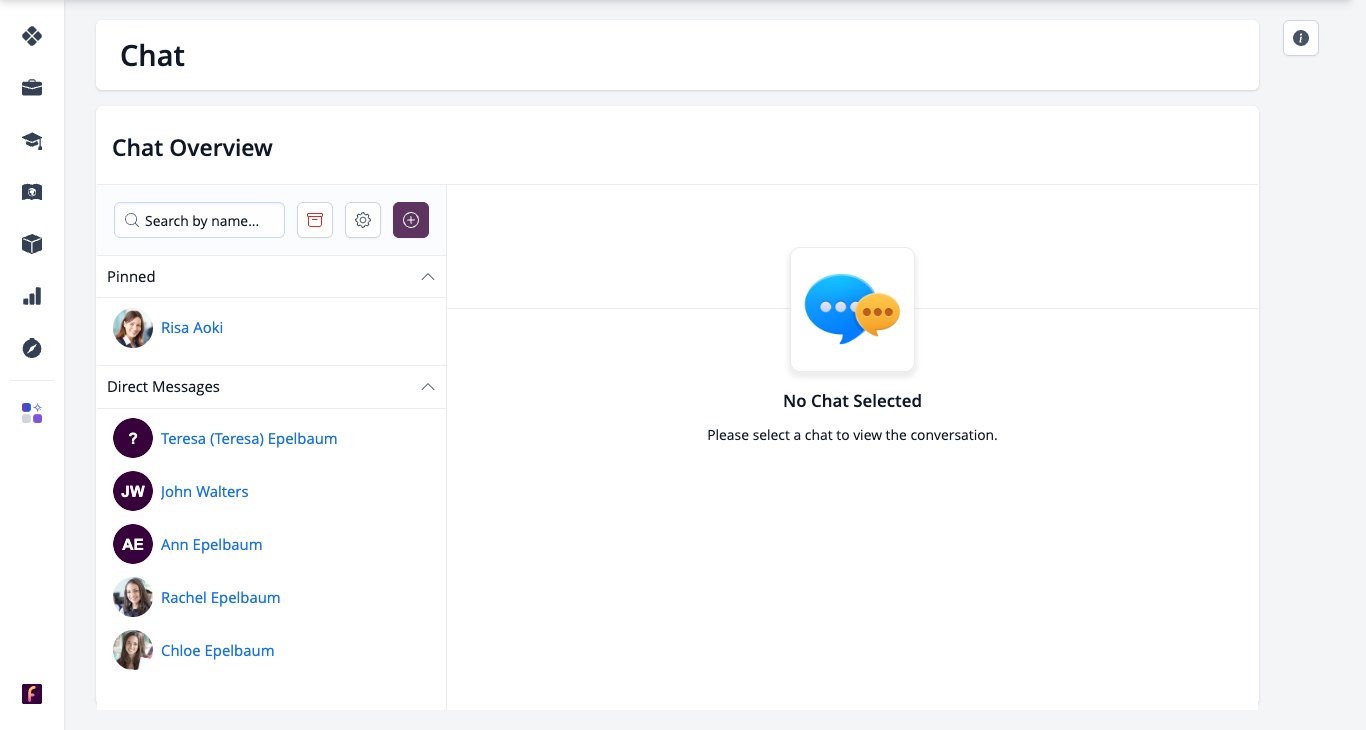Viewport: 1366px width, 730px height.
Task: Open chat settings gear button
Action: tap(363, 220)
